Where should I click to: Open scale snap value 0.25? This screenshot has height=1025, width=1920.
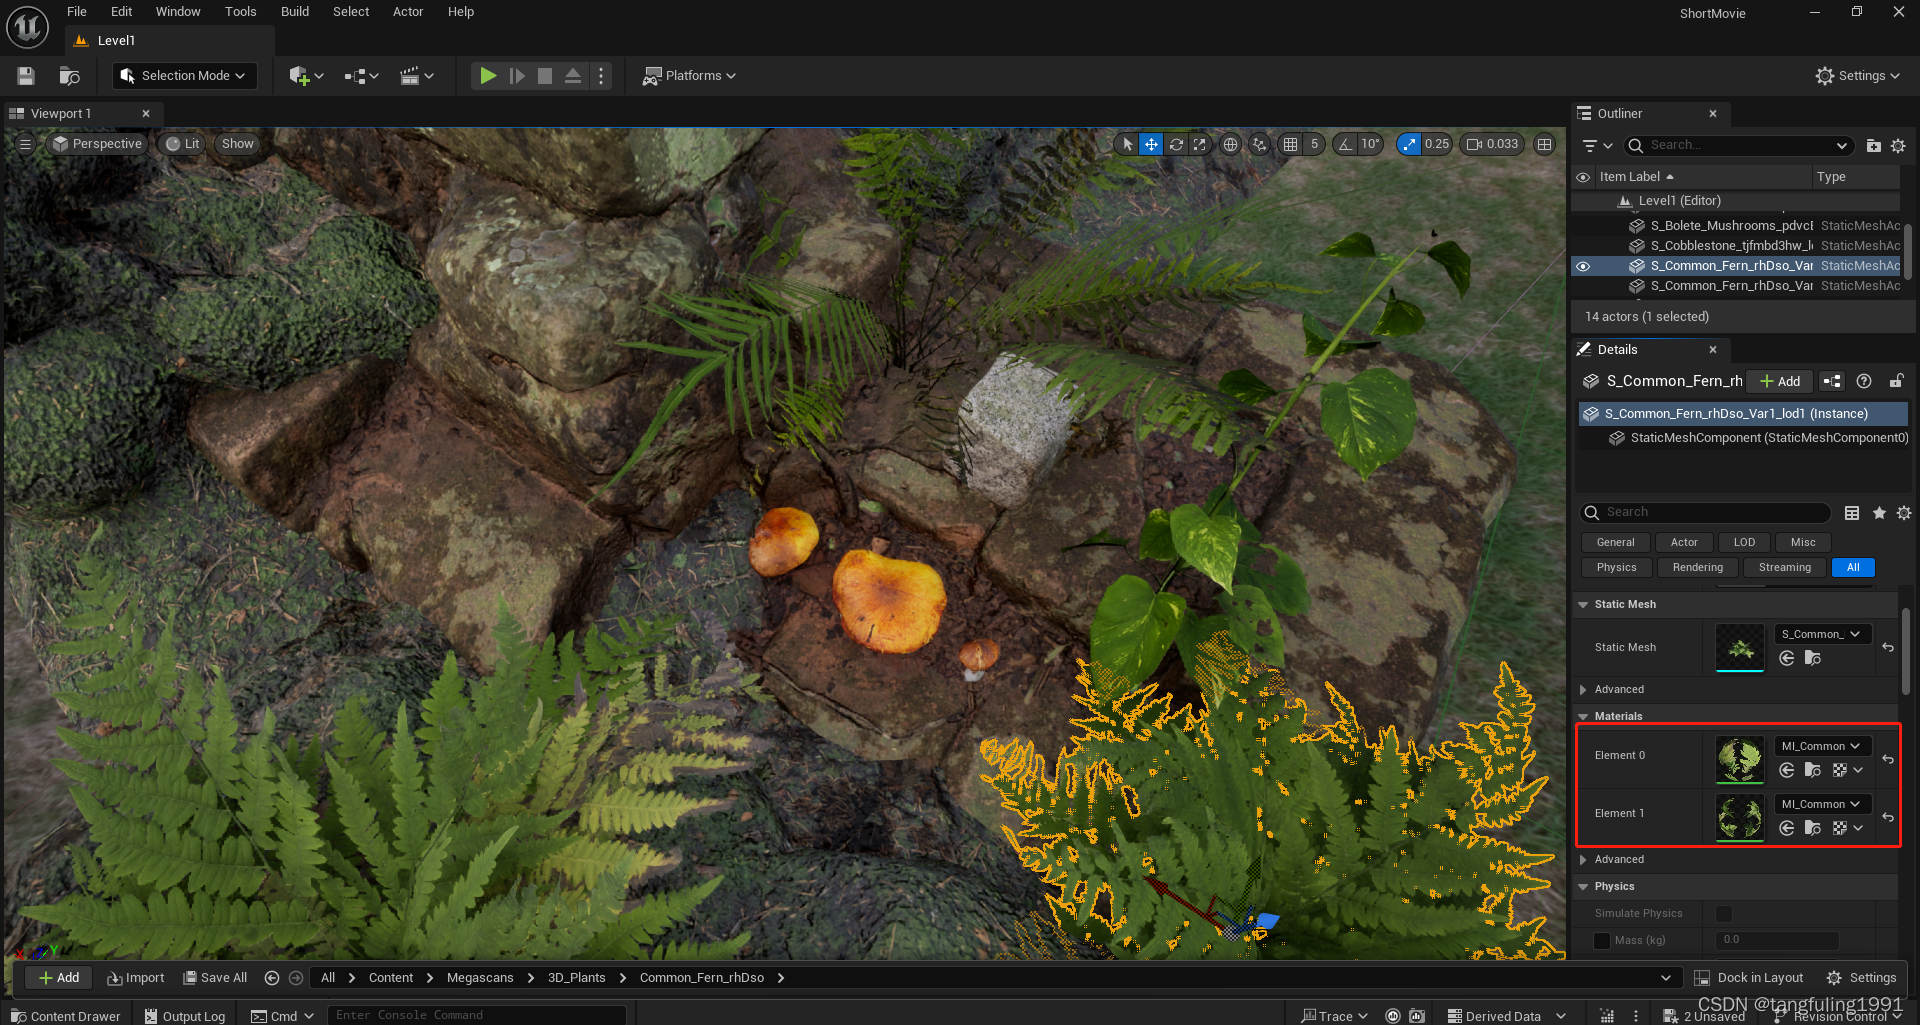click(x=1437, y=144)
